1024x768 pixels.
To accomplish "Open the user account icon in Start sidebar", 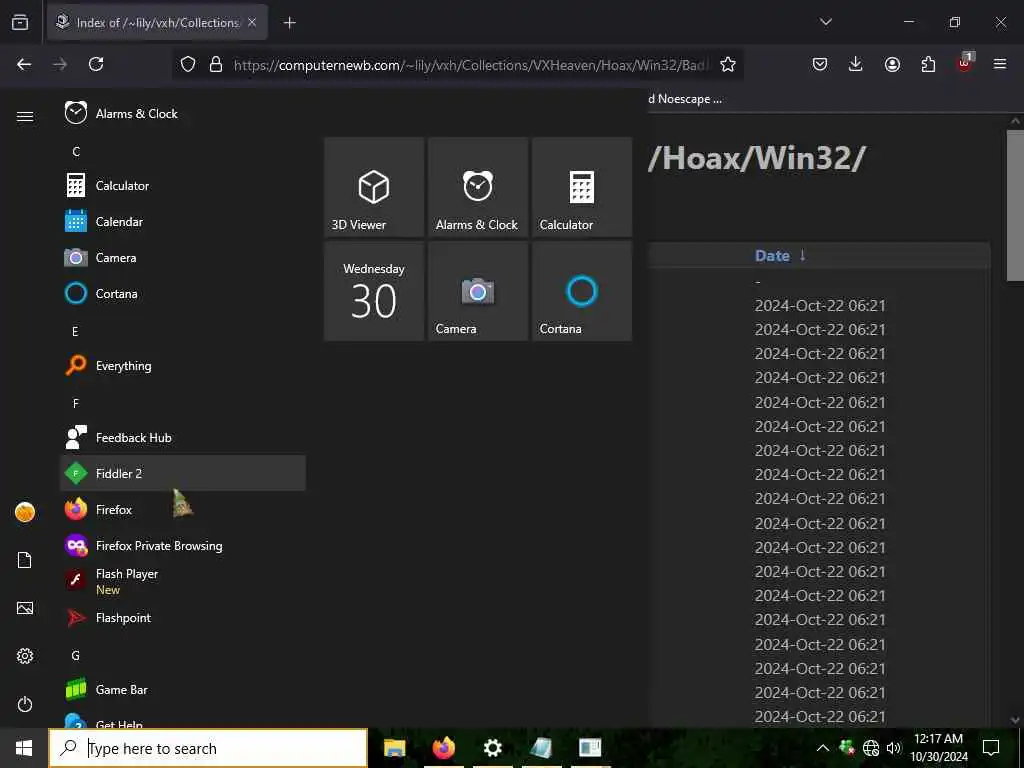I will [25, 512].
